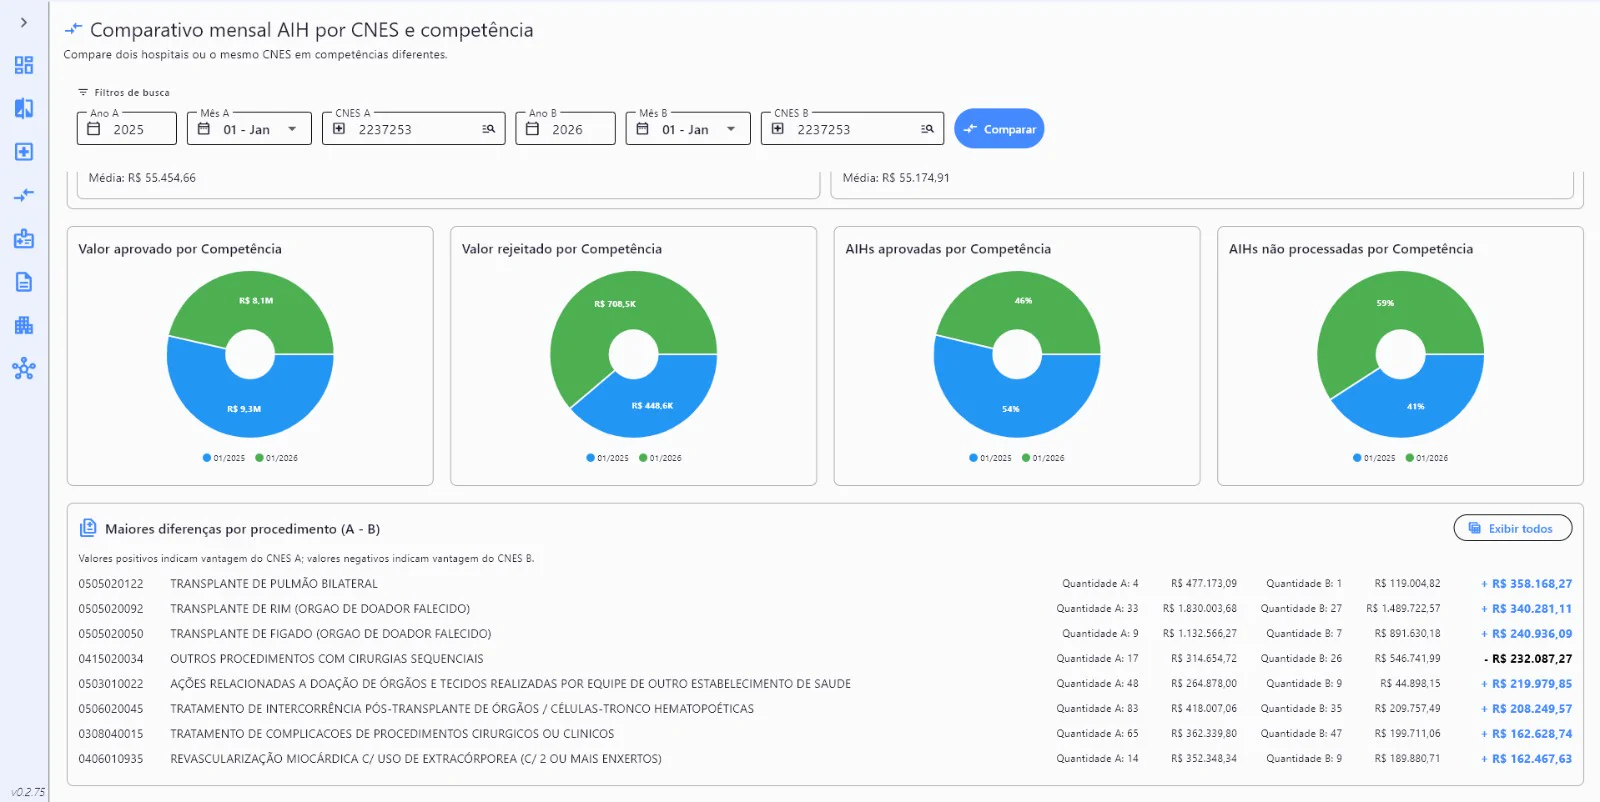Open the Mês B dropdown
This screenshot has width=1600, height=802.
688,129
